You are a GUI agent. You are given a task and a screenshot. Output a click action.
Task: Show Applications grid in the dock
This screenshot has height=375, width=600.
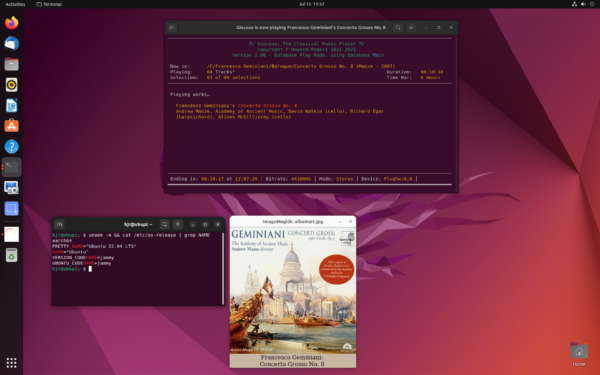click(11, 362)
